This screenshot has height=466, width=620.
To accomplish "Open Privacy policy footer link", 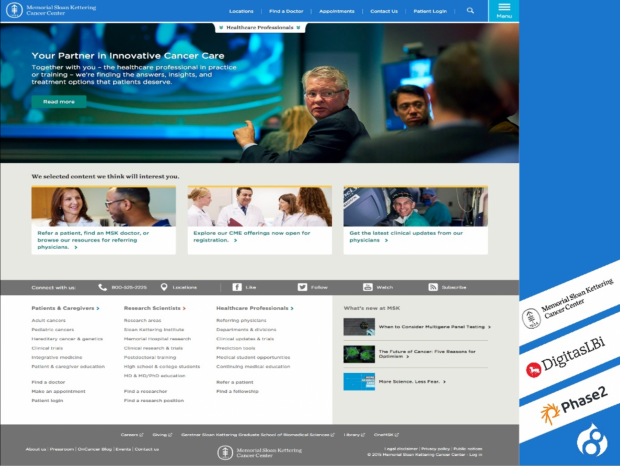I will point(435,449).
